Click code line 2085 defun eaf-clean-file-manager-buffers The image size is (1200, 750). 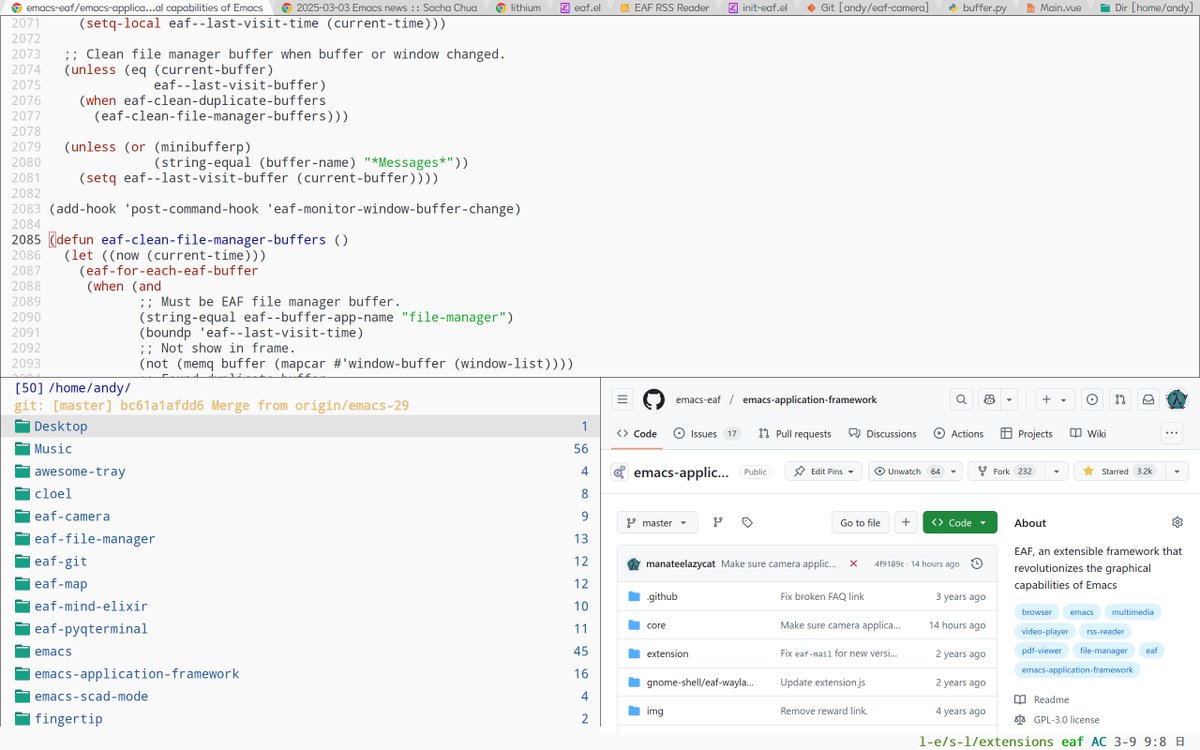pos(198,240)
